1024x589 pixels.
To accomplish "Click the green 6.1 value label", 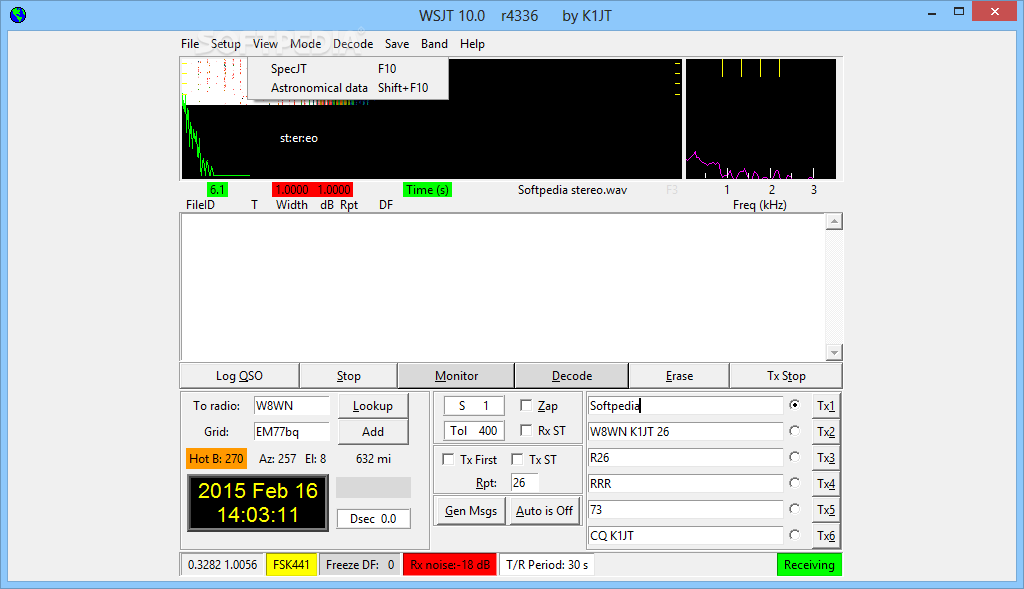I will coord(217,190).
